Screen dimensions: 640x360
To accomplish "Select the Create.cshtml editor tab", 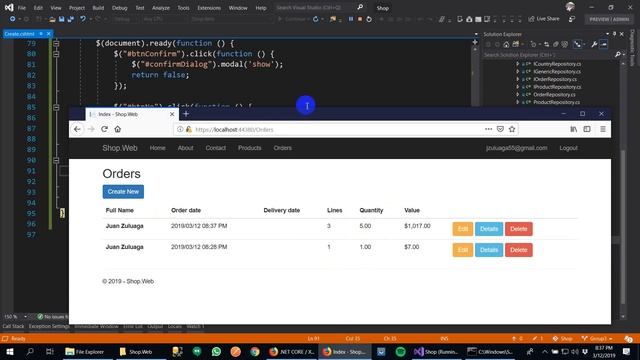I will (x=20, y=34).
